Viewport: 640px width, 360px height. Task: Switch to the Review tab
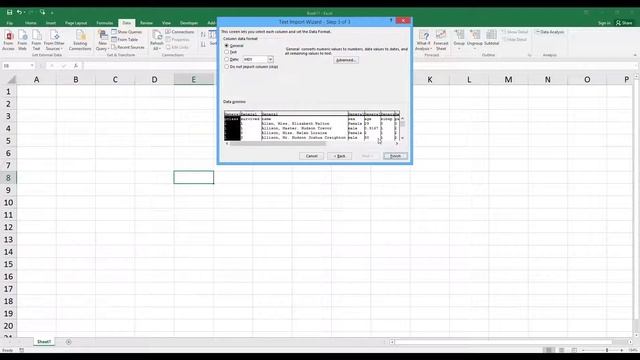[x=146, y=23]
